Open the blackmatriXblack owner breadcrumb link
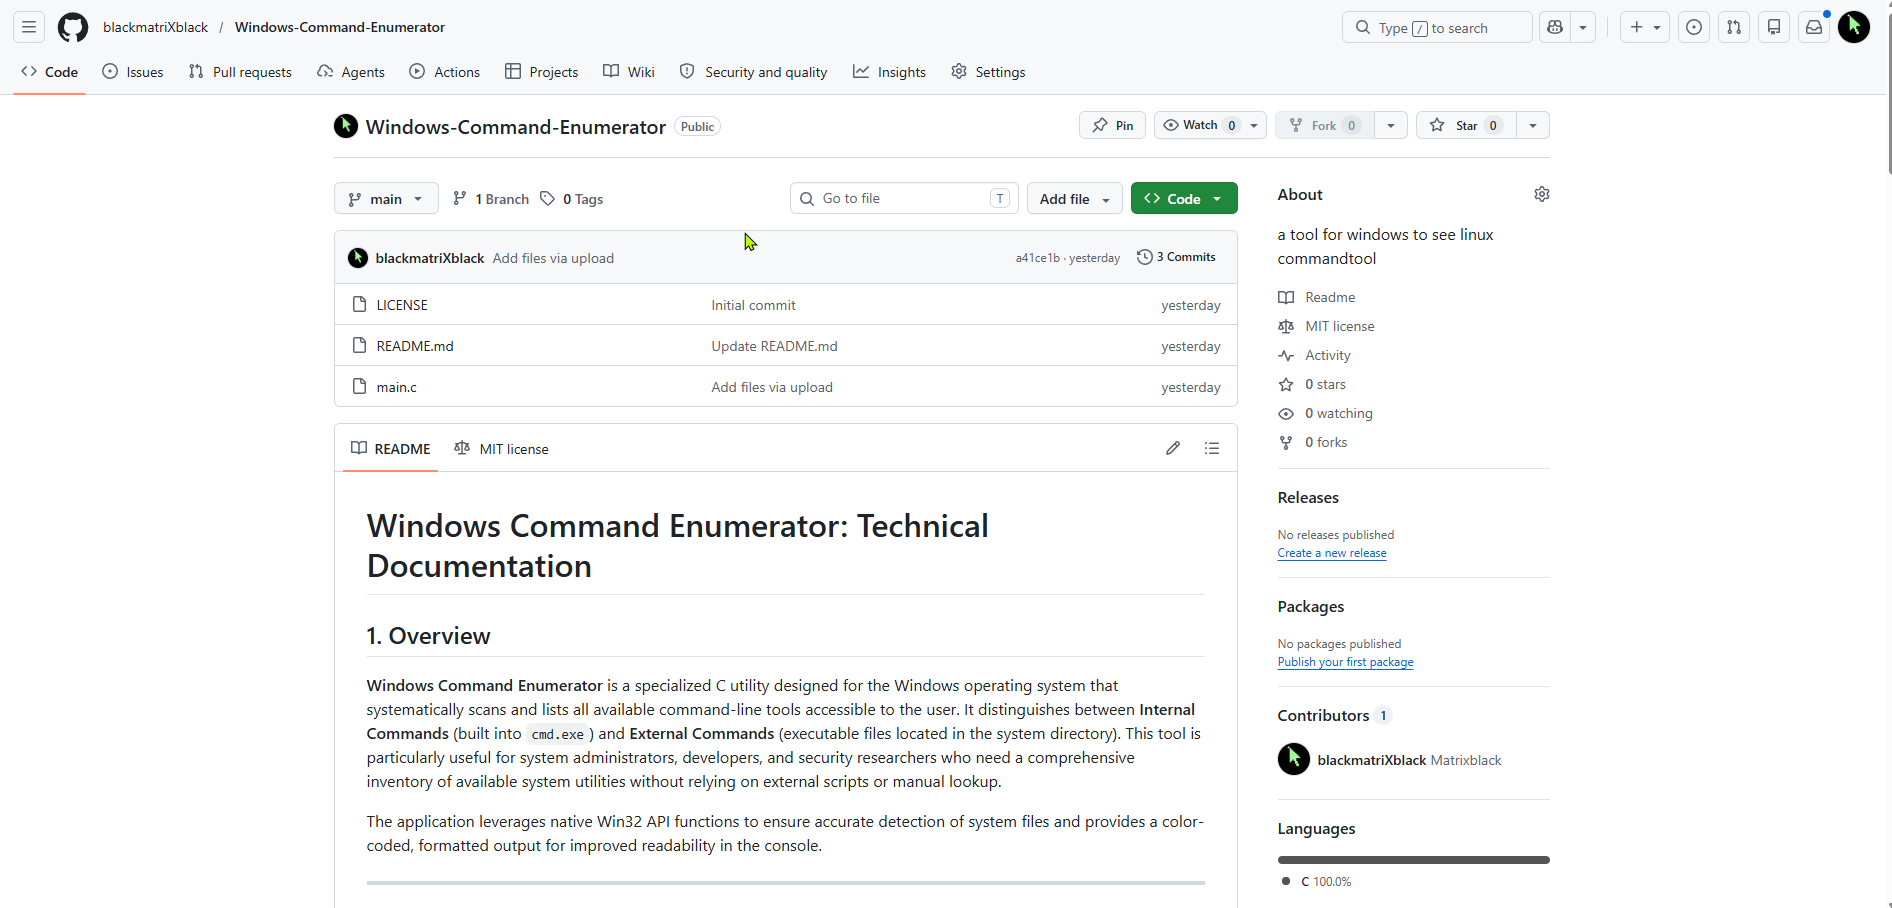 click(156, 27)
